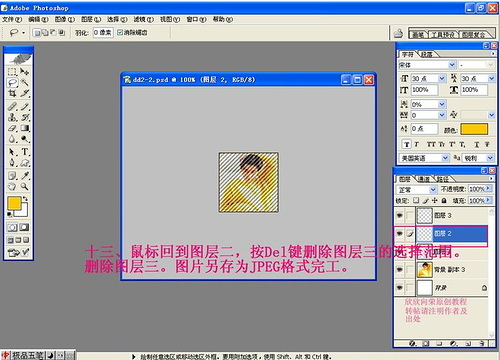The height and width of the screenshot is (360, 500).
Task: Toggle lock all padlock icon
Action: (x=444, y=200)
